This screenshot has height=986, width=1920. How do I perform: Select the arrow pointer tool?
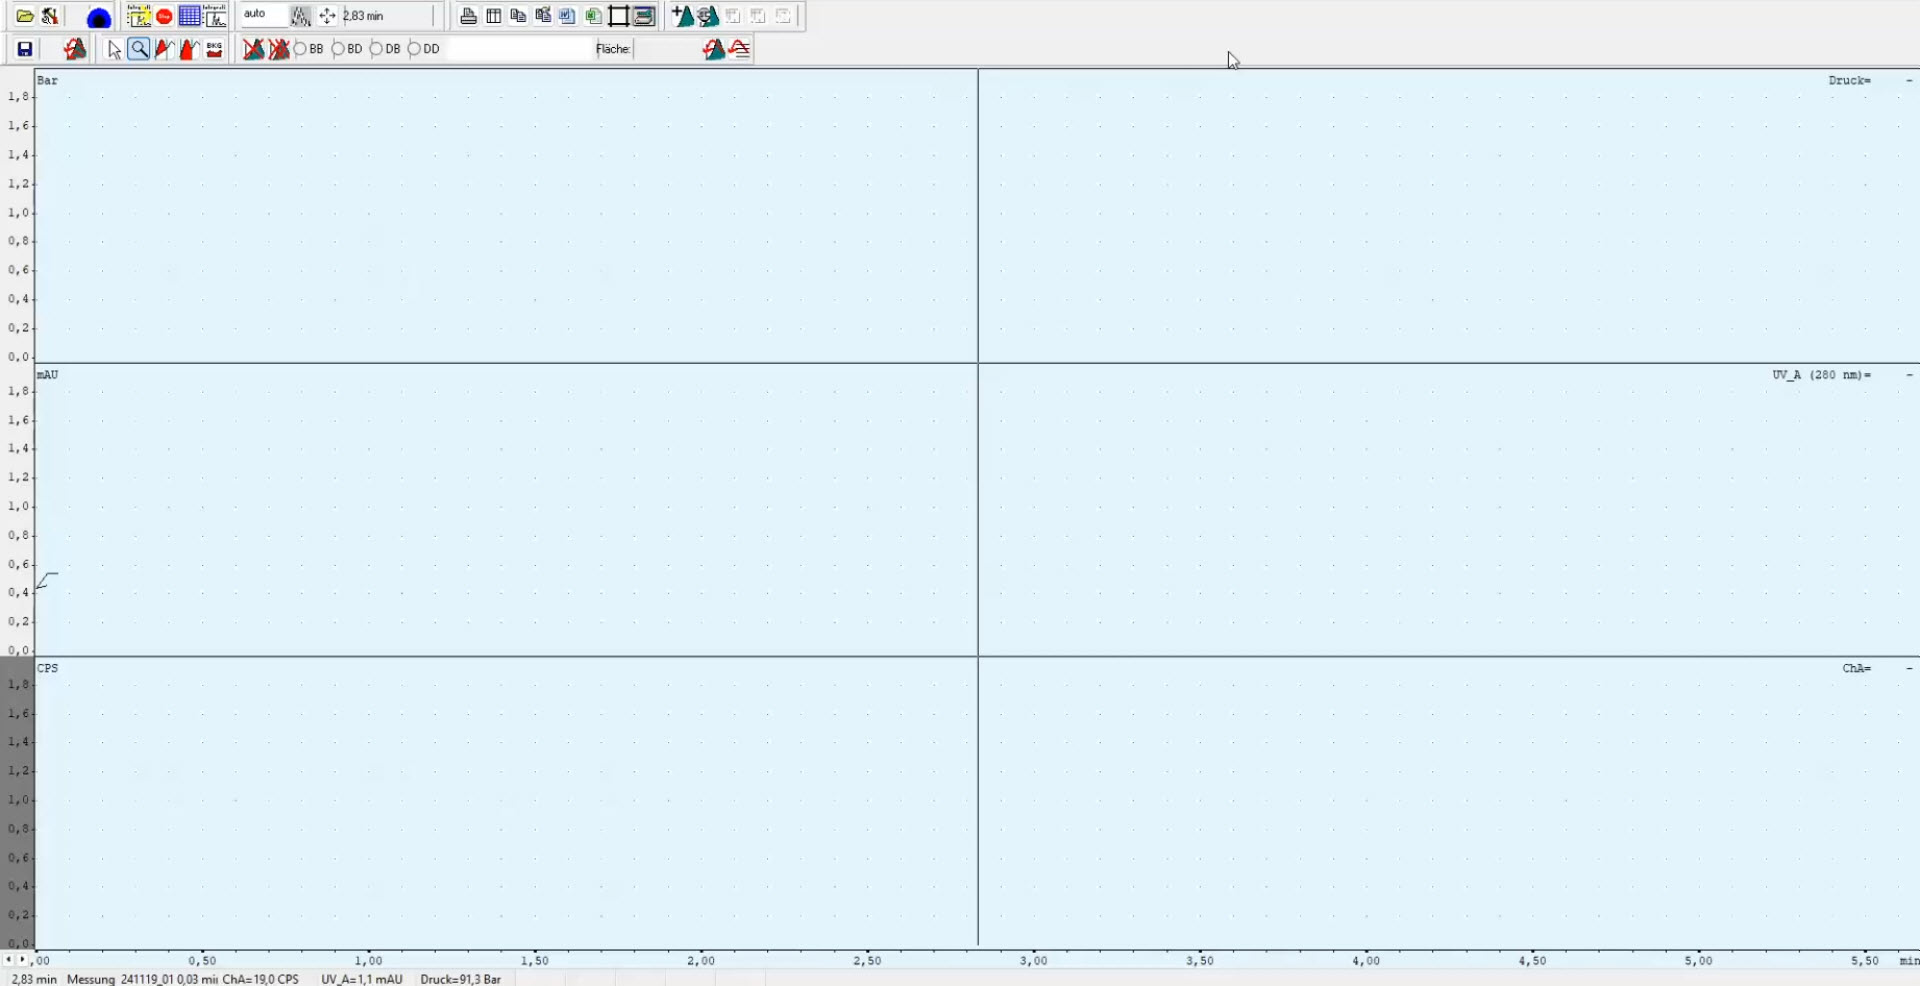pyautogui.click(x=114, y=49)
